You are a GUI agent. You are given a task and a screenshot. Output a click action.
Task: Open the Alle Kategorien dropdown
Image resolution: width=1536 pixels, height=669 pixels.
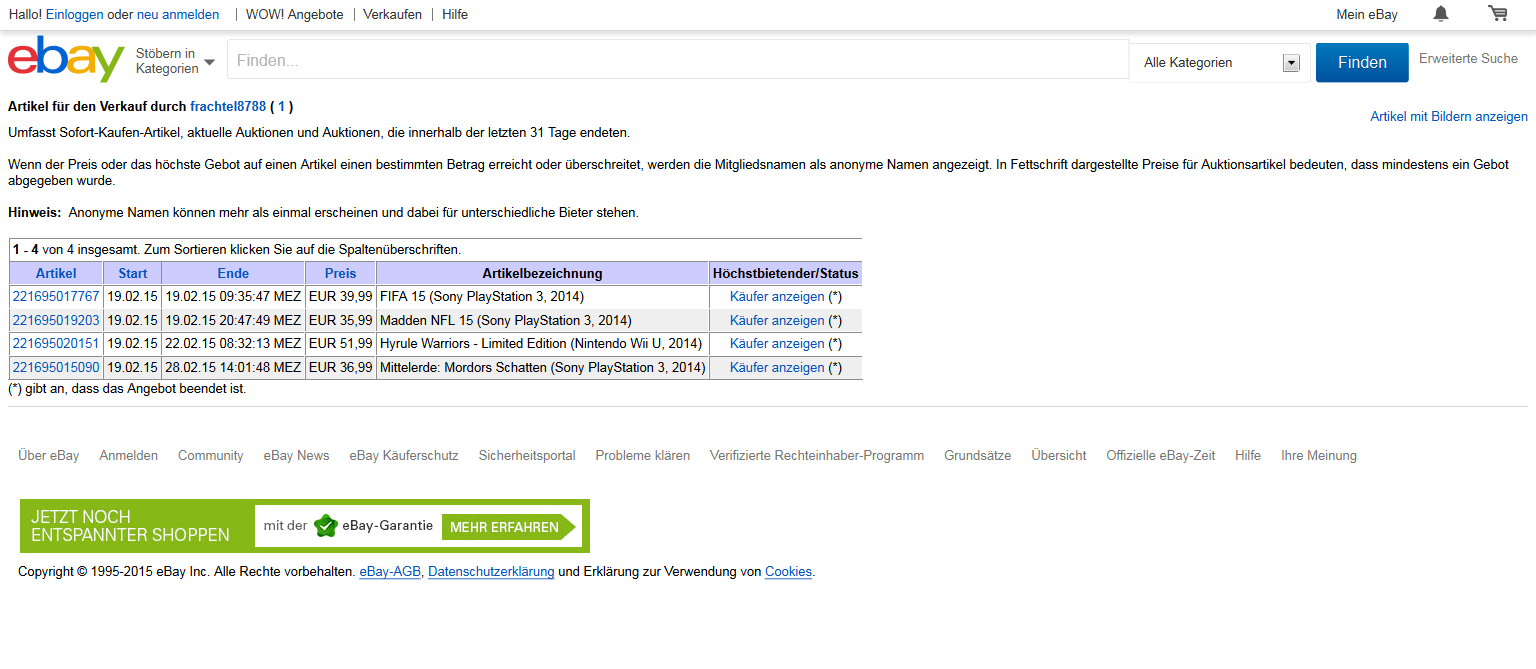(x=1220, y=63)
